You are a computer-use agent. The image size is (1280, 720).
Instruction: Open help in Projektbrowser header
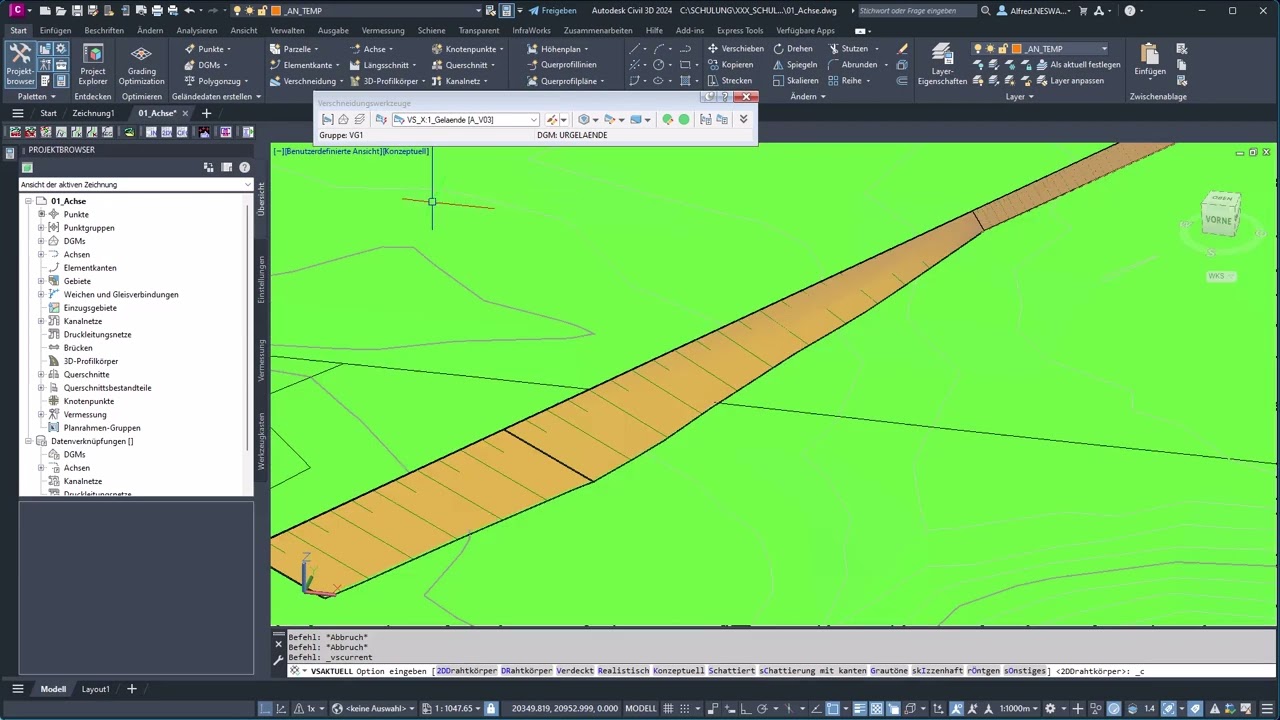click(x=244, y=167)
